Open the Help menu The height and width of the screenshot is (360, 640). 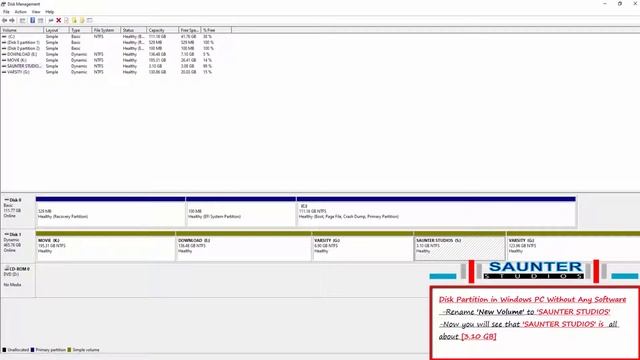[x=49, y=12]
